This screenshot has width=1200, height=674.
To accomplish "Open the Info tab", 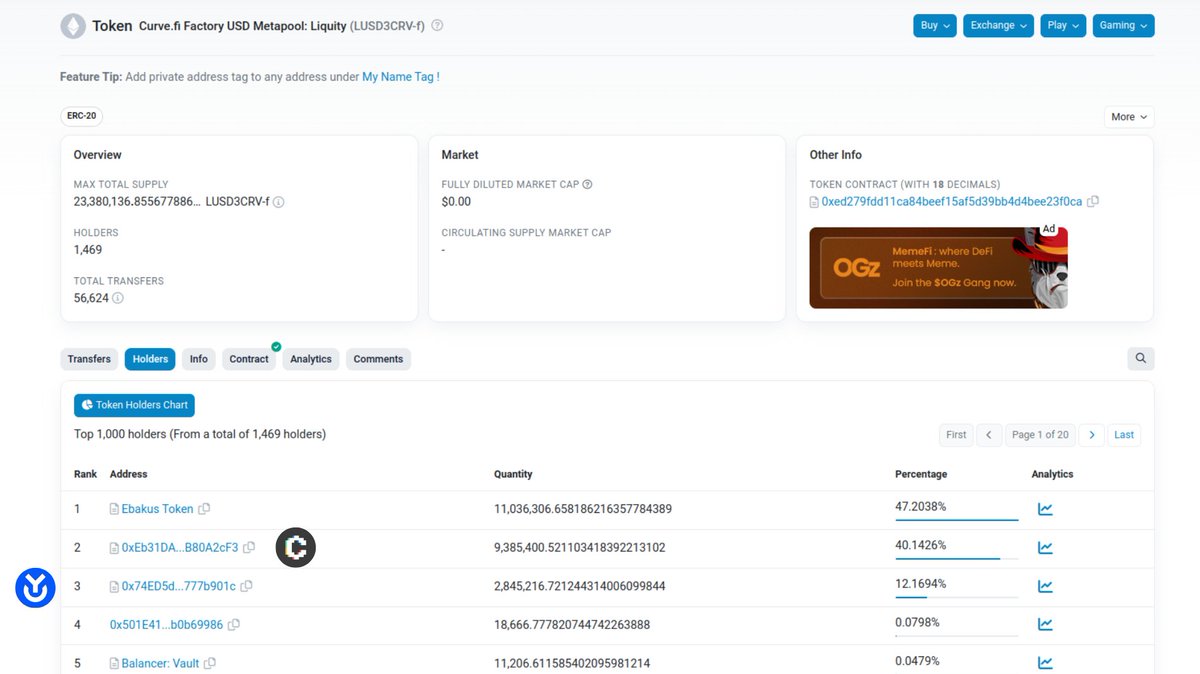I will pyautogui.click(x=199, y=359).
